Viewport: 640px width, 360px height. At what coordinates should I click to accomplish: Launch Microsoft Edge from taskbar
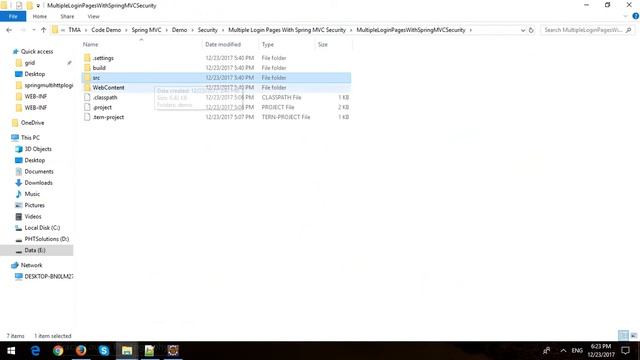(x=36, y=351)
